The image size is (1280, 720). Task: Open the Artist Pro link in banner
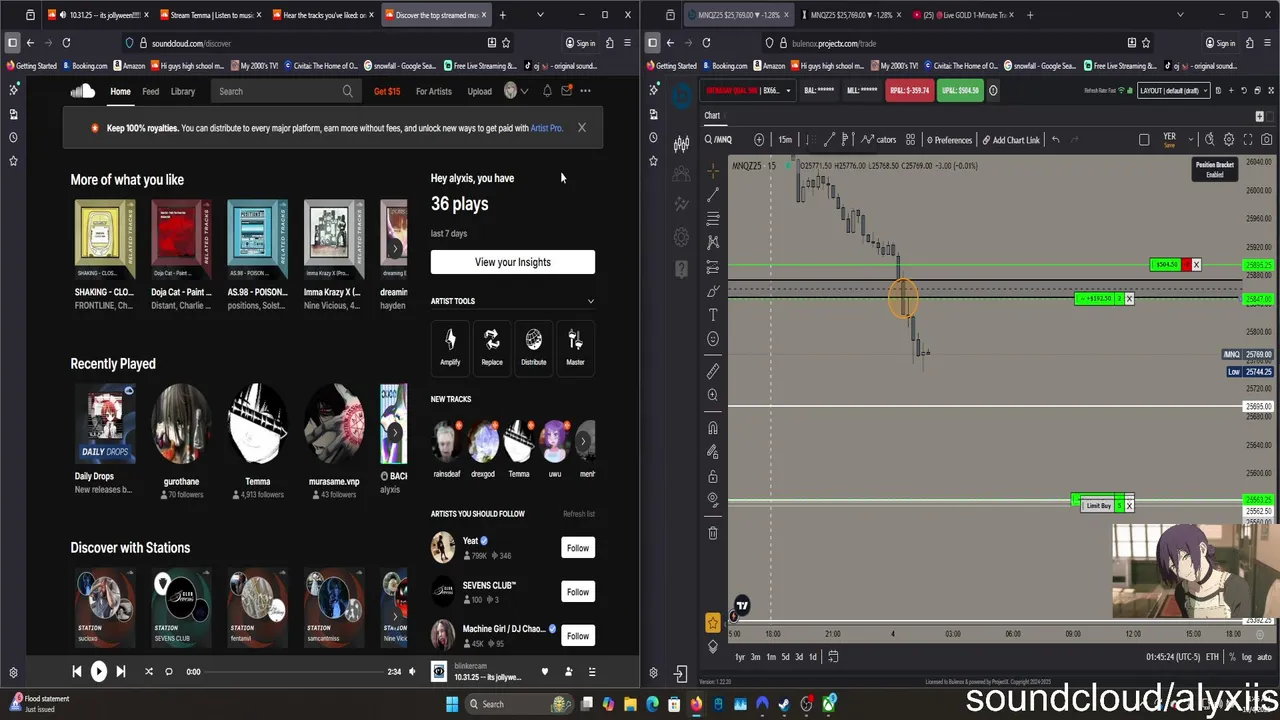tap(546, 128)
